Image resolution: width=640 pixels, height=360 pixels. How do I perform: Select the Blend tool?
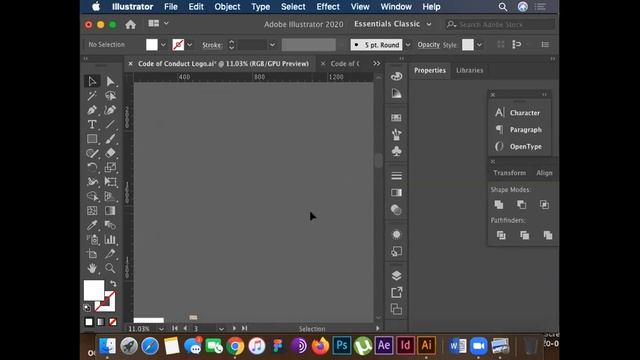coord(110,225)
